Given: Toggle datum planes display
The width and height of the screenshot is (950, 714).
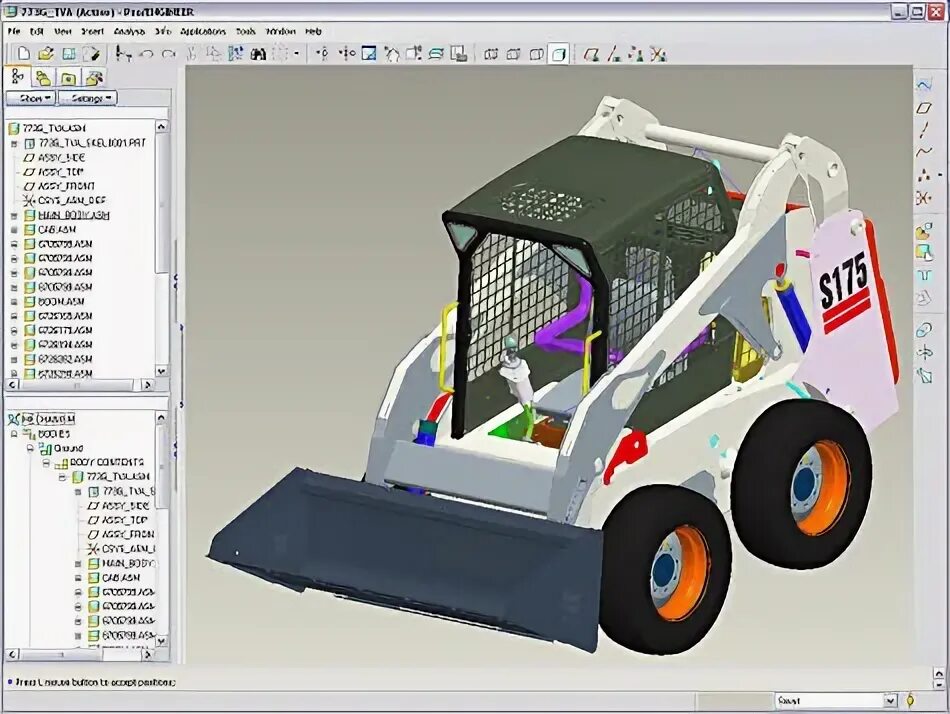Looking at the screenshot, I should pyautogui.click(x=591, y=55).
